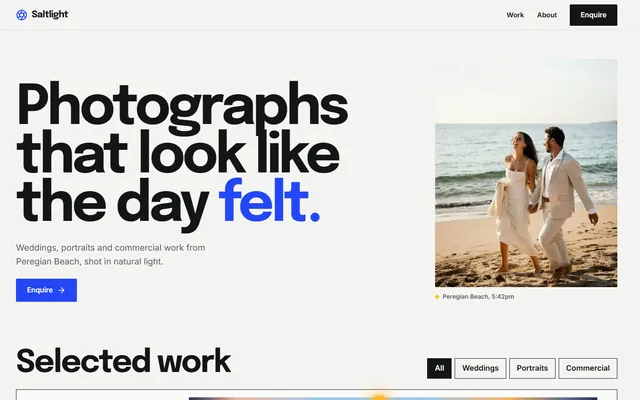Filter work by Portraits

pyautogui.click(x=532, y=368)
